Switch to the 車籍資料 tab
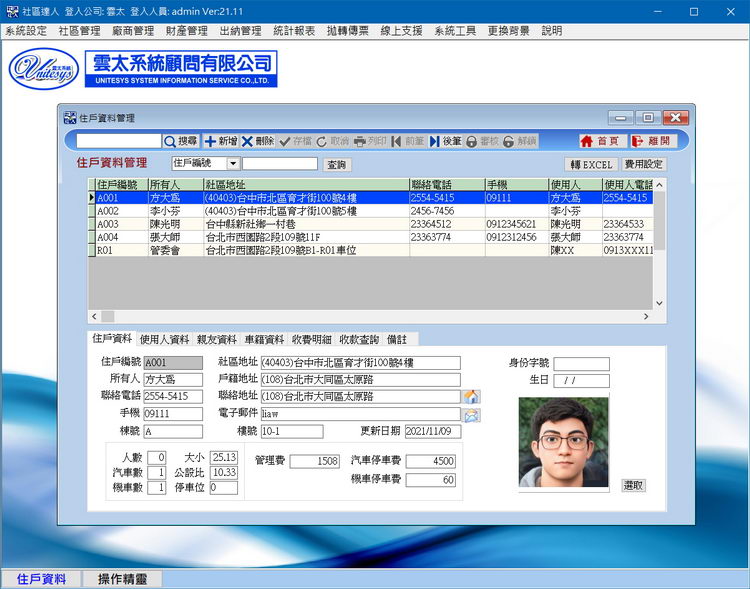Viewport: 750px width, 589px height. 264,340
